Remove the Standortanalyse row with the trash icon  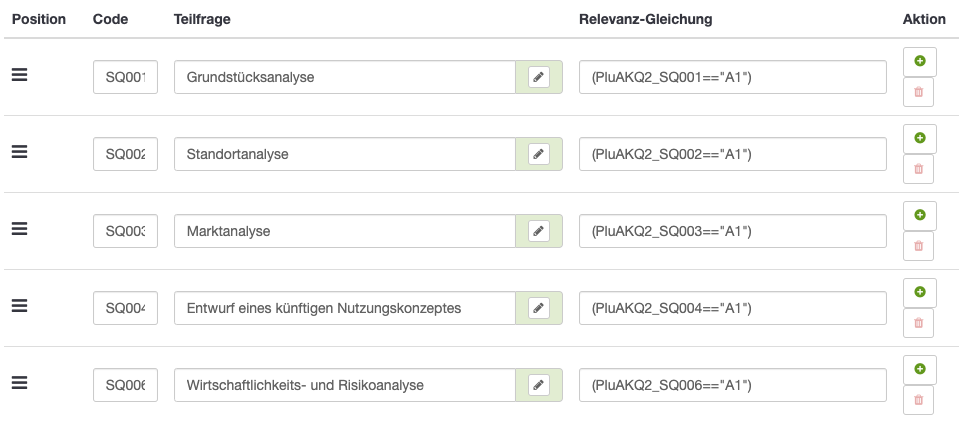(x=919, y=170)
